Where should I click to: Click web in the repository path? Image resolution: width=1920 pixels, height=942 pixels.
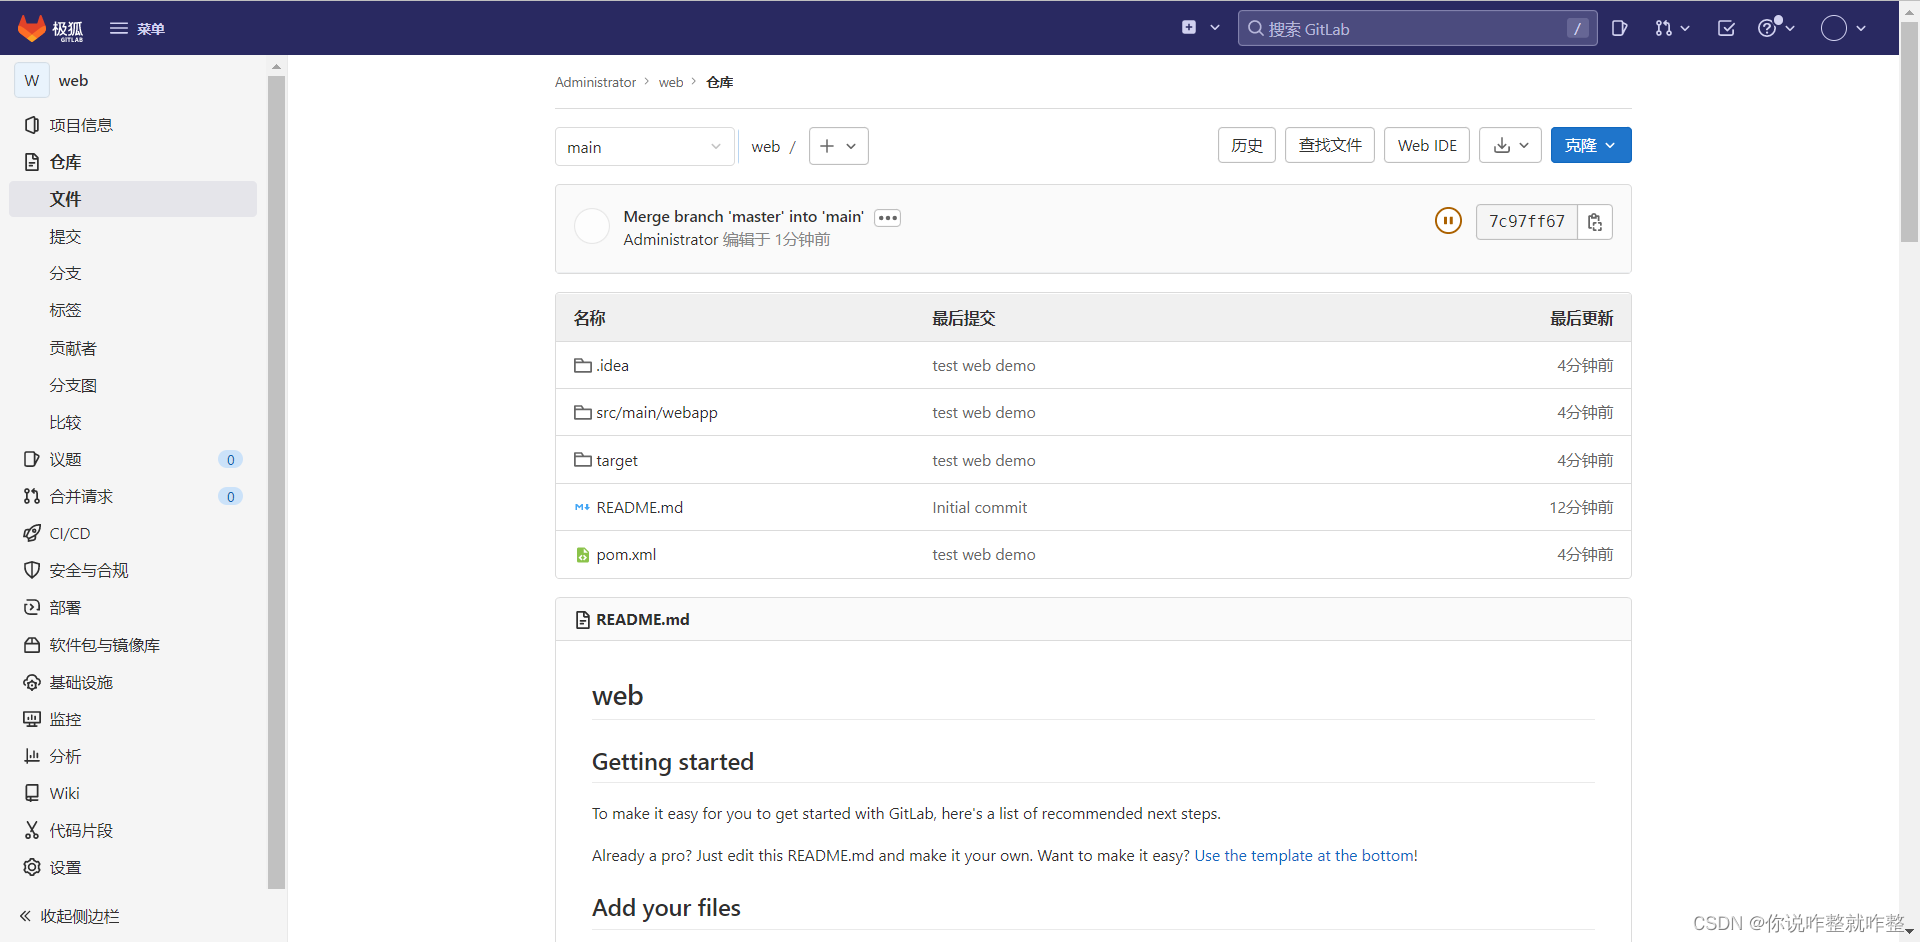point(765,147)
